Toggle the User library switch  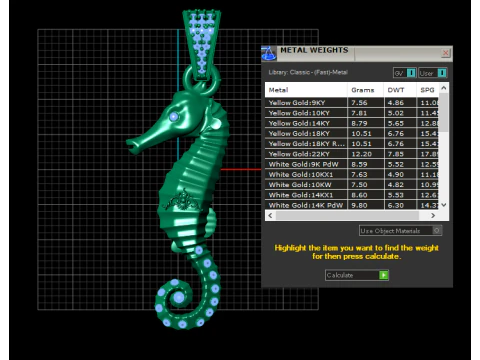point(433,73)
